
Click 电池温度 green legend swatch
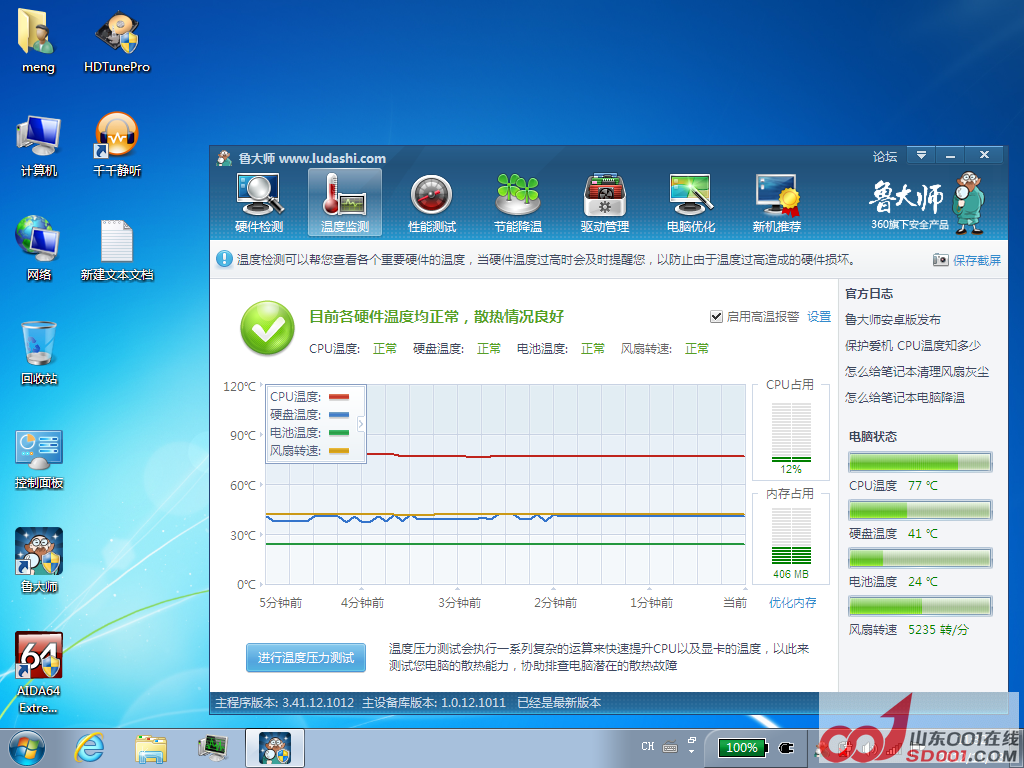tap(338, 432)
